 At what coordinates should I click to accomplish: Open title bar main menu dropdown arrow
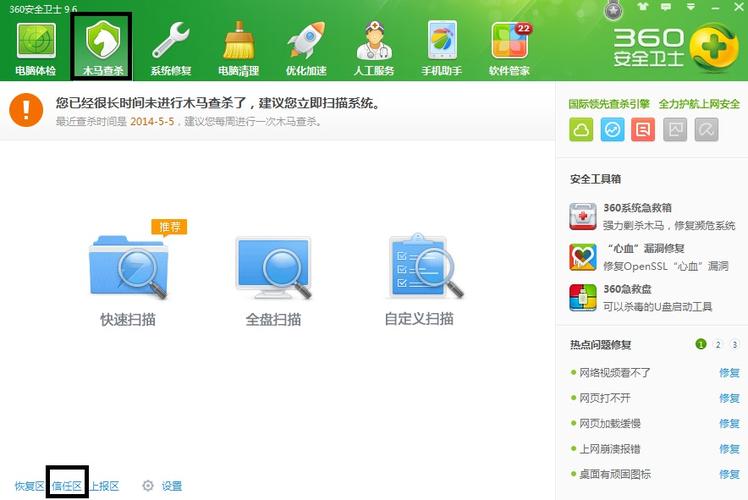coord(690,7)
